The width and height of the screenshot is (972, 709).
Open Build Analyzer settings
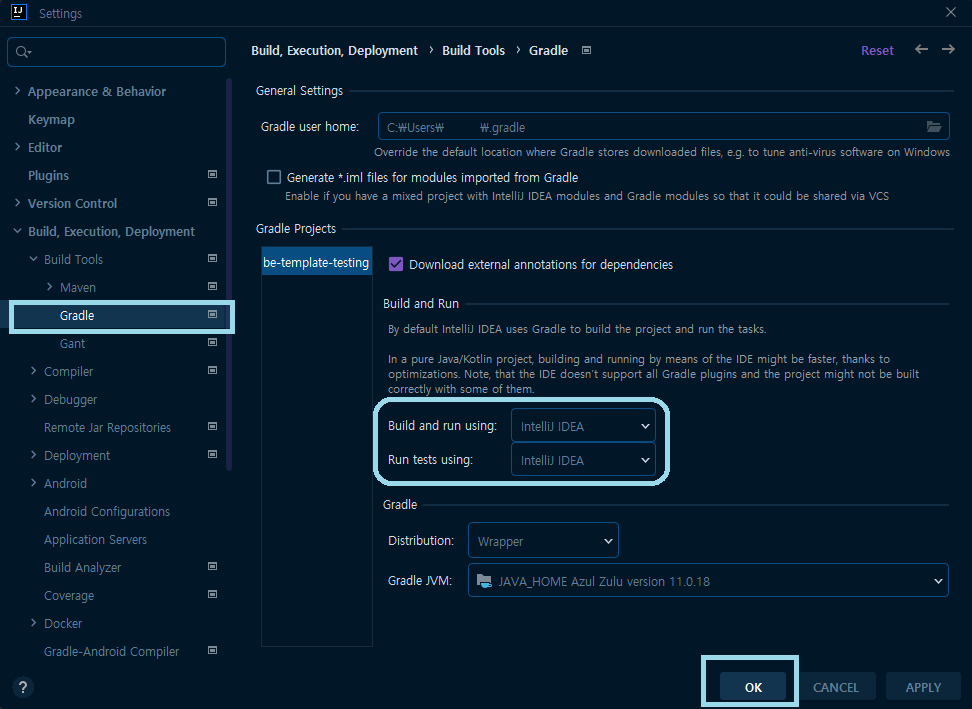pyautogui.click(x=82, y=567)
